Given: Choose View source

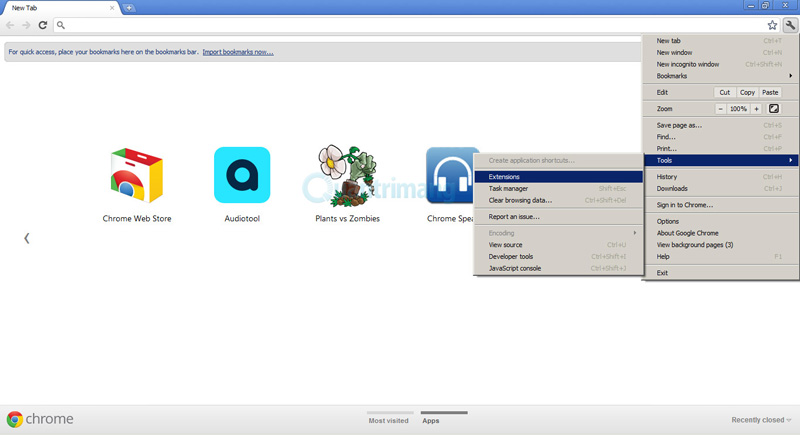Looking at the screenshot, I should tap(558, 245).
